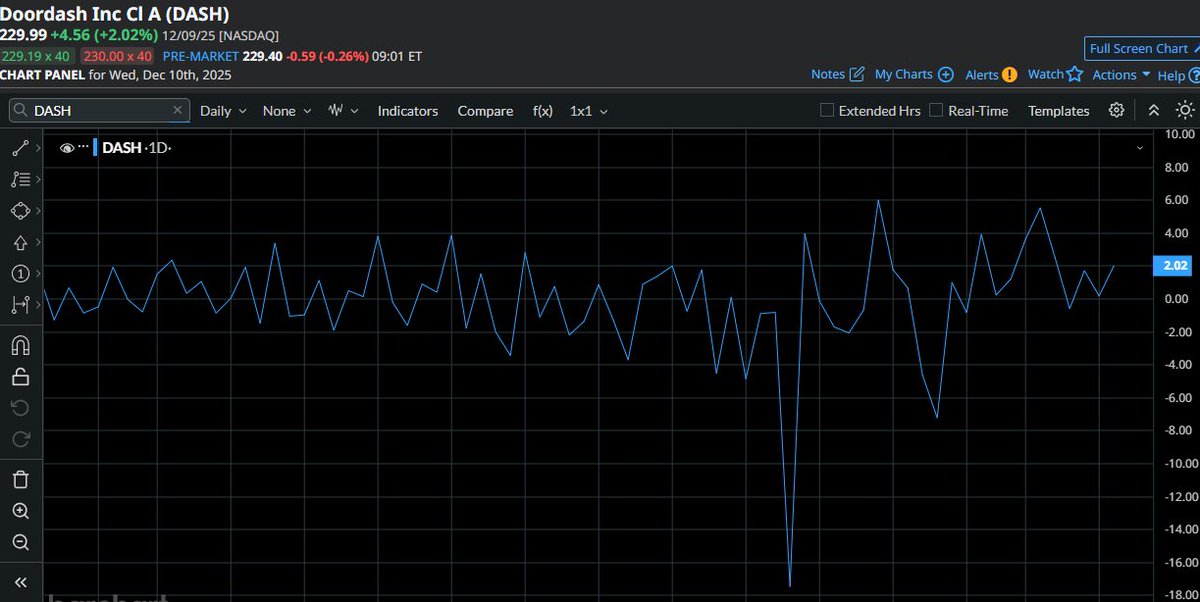Delete drawings with the trash icon

(20, 479)
